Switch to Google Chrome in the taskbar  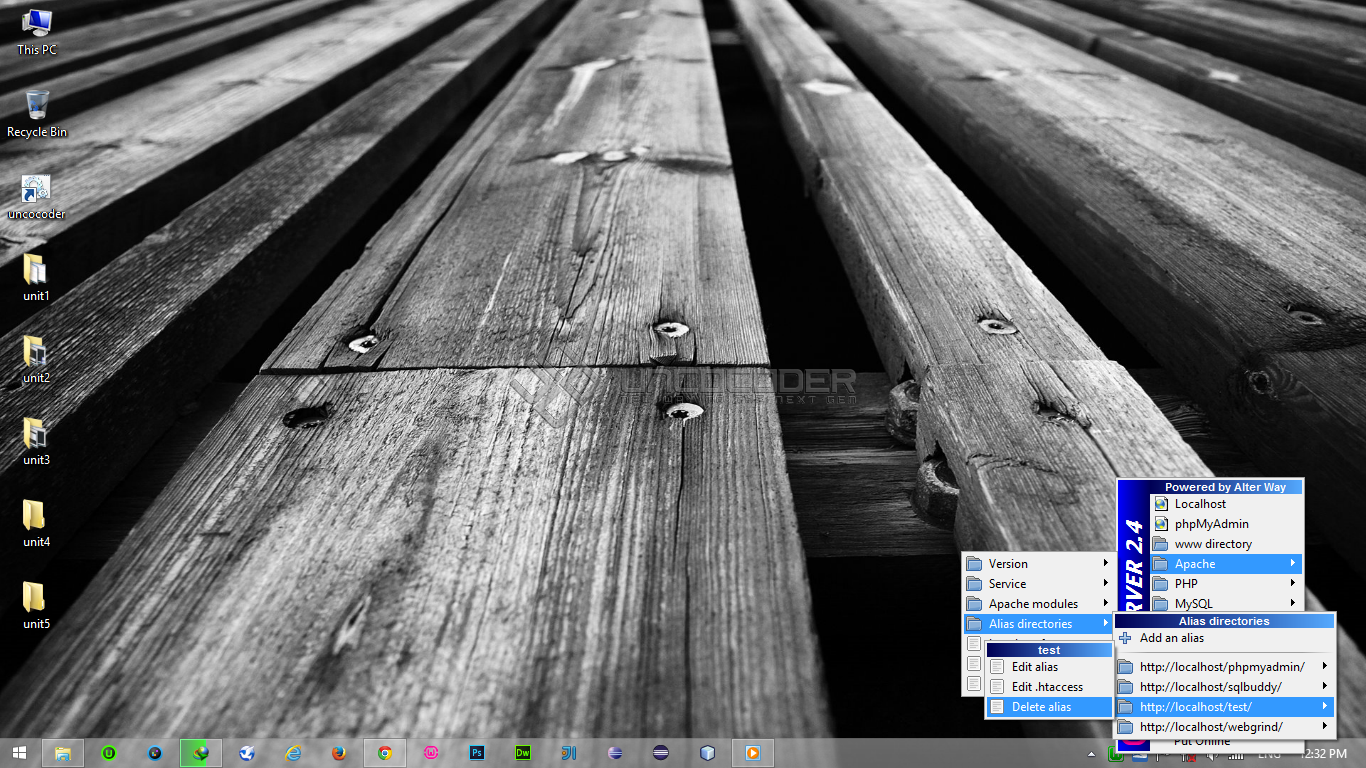click(x=385, y=753)
